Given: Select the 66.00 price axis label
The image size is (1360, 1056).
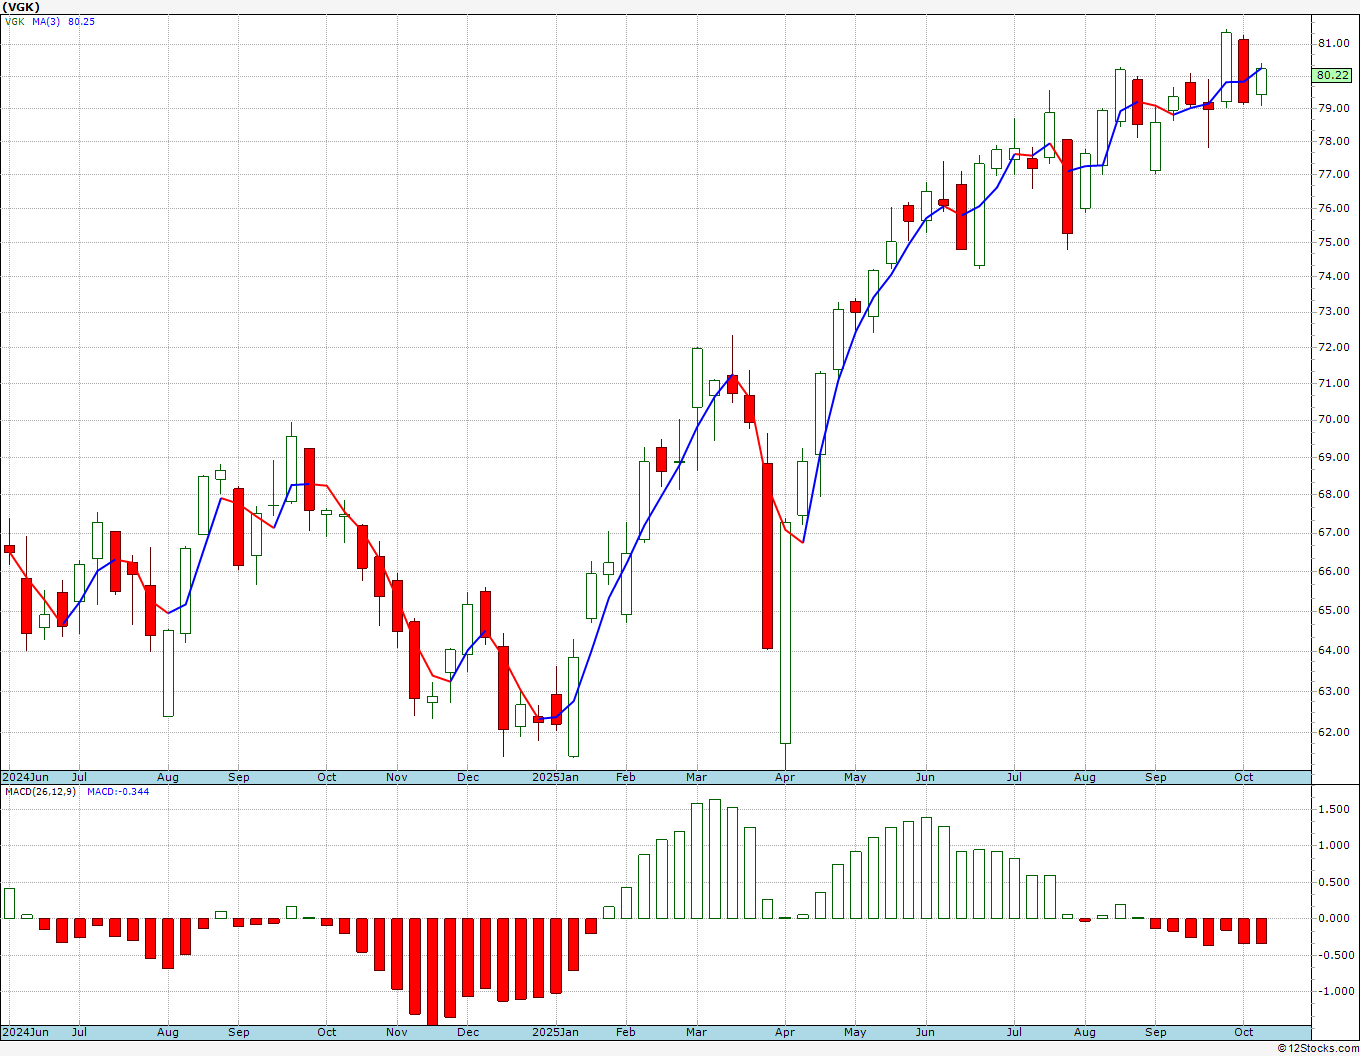Looking at the screenshot, I should click(1334, 571).
